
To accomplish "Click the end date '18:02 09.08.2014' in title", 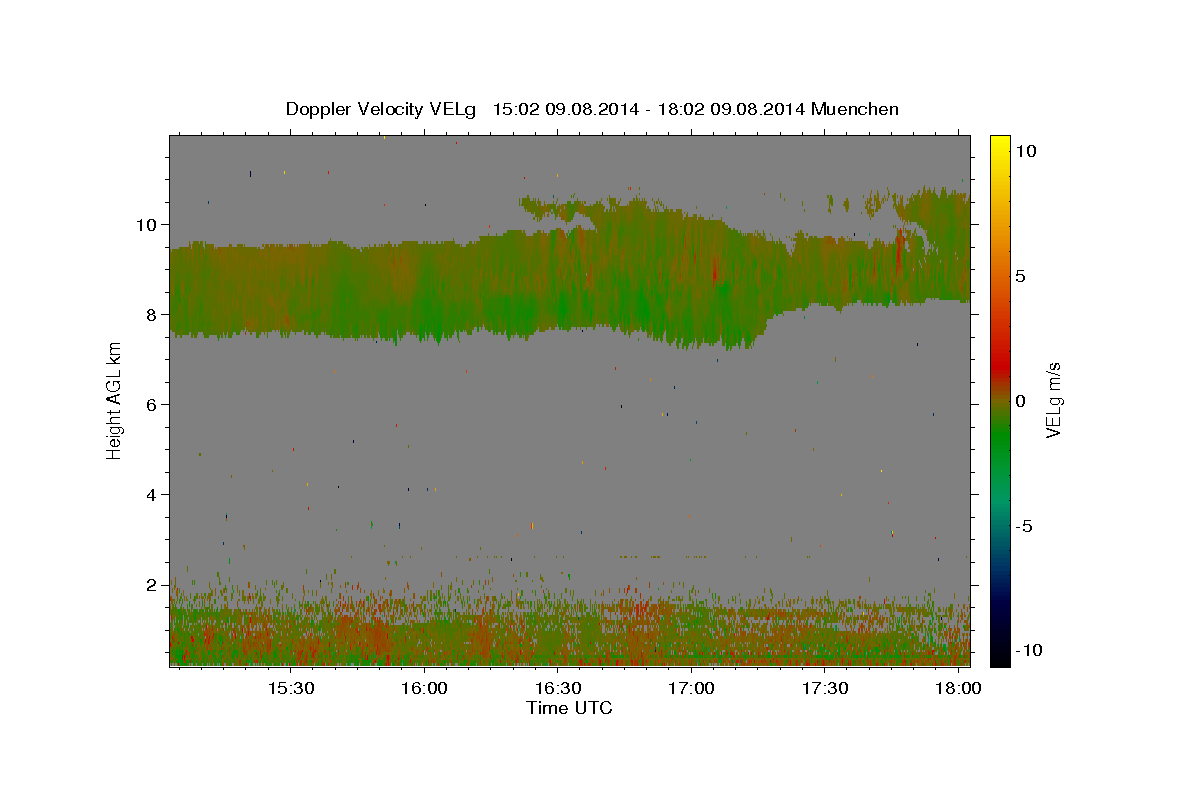I will coord(731,109).
